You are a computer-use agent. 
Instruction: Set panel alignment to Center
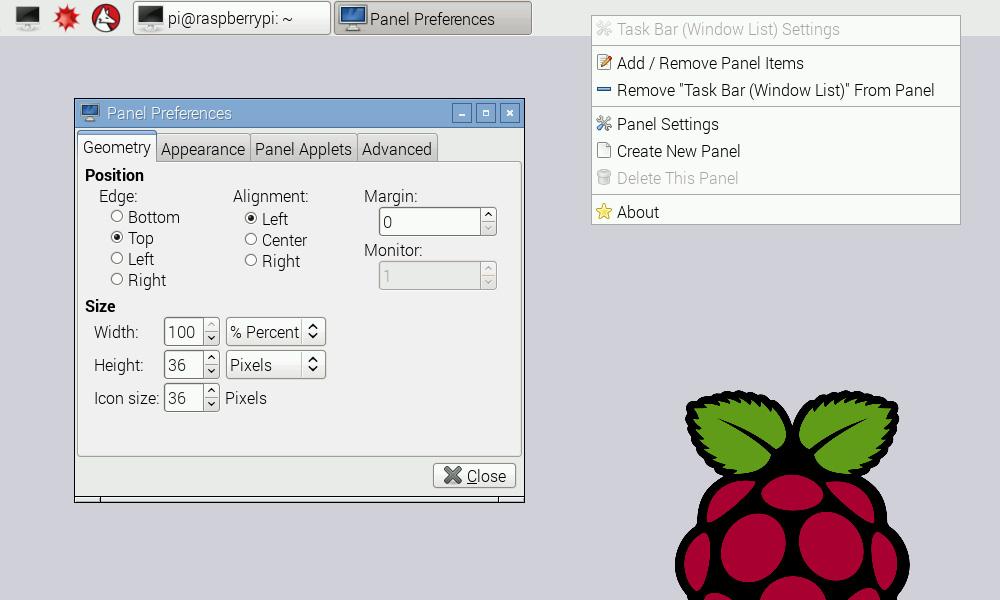(252, 240)
